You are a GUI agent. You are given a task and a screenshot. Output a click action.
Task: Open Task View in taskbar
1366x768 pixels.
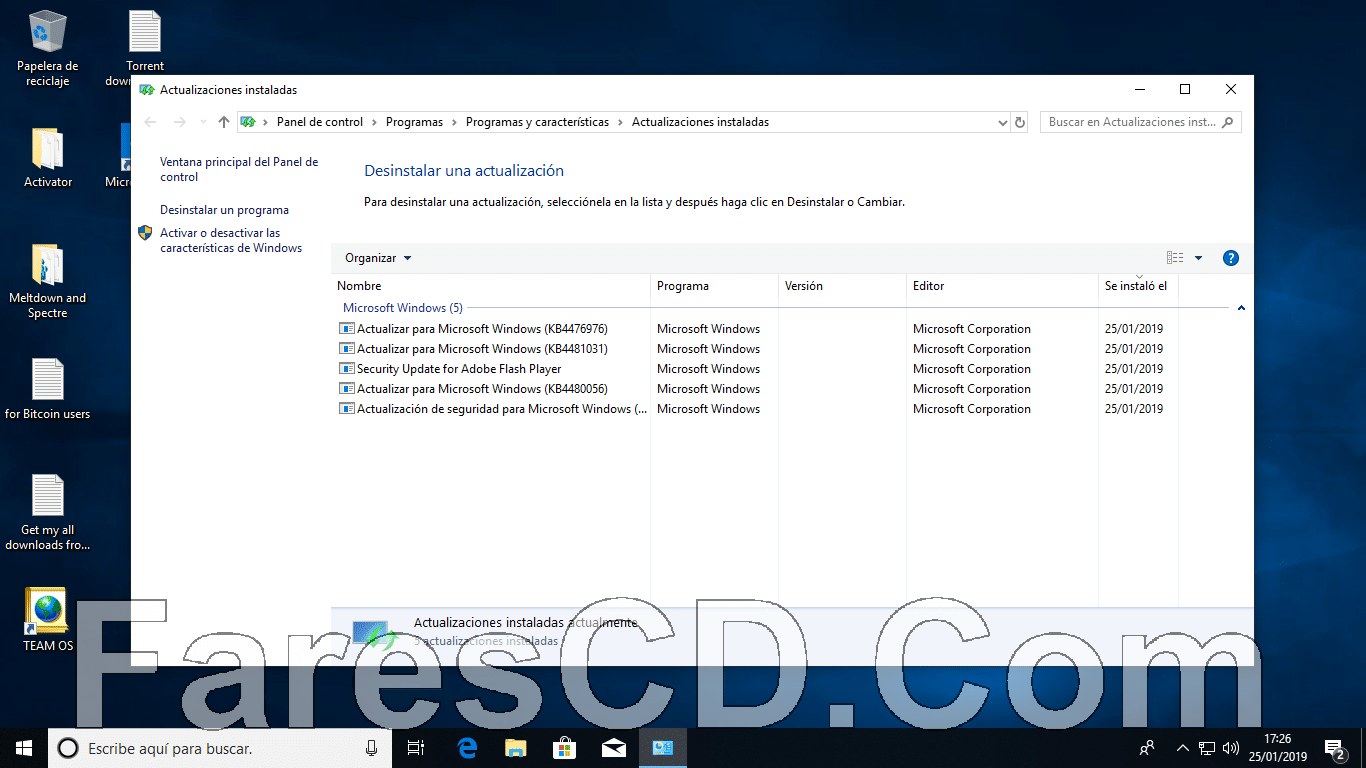(x=416, y=748)
